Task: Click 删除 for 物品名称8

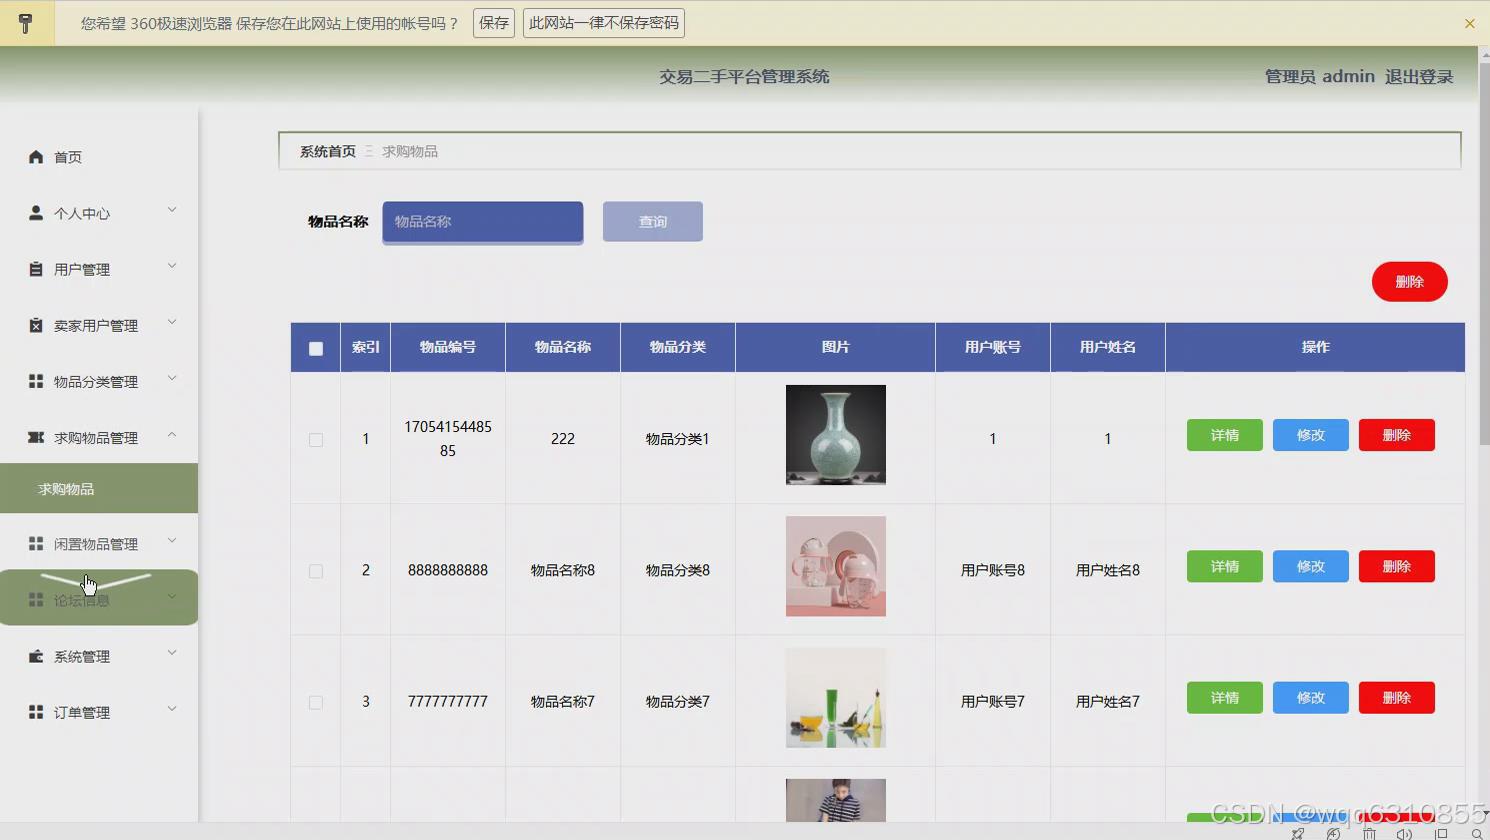Action: tap(1397, 566)
